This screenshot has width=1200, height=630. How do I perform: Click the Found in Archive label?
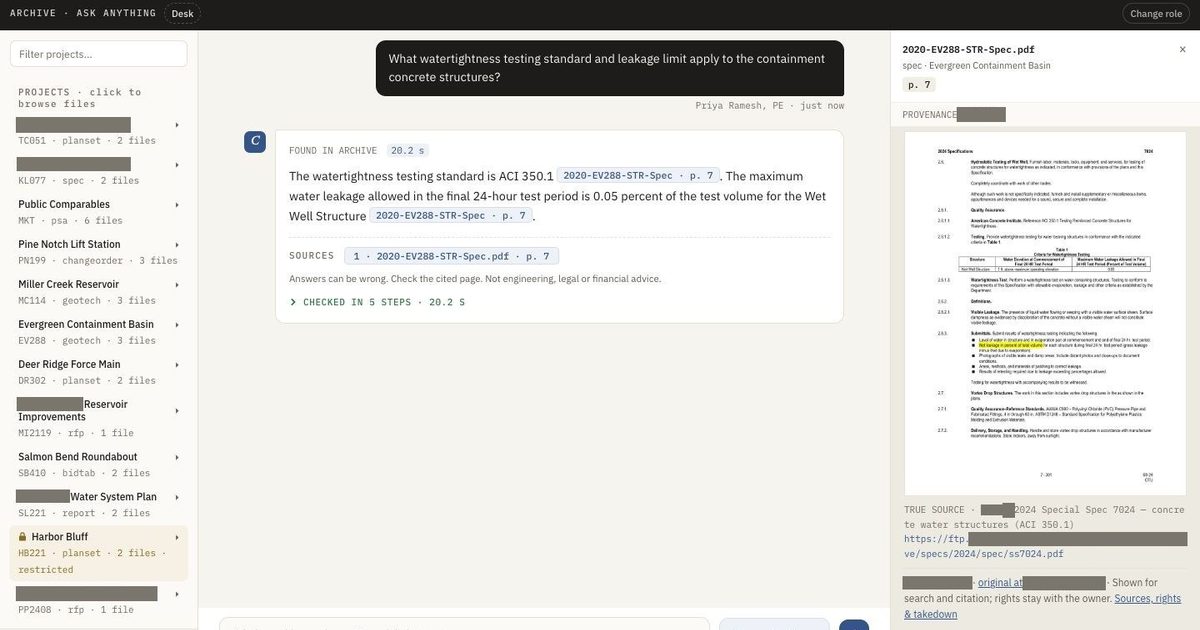click(x=333, y=151)
